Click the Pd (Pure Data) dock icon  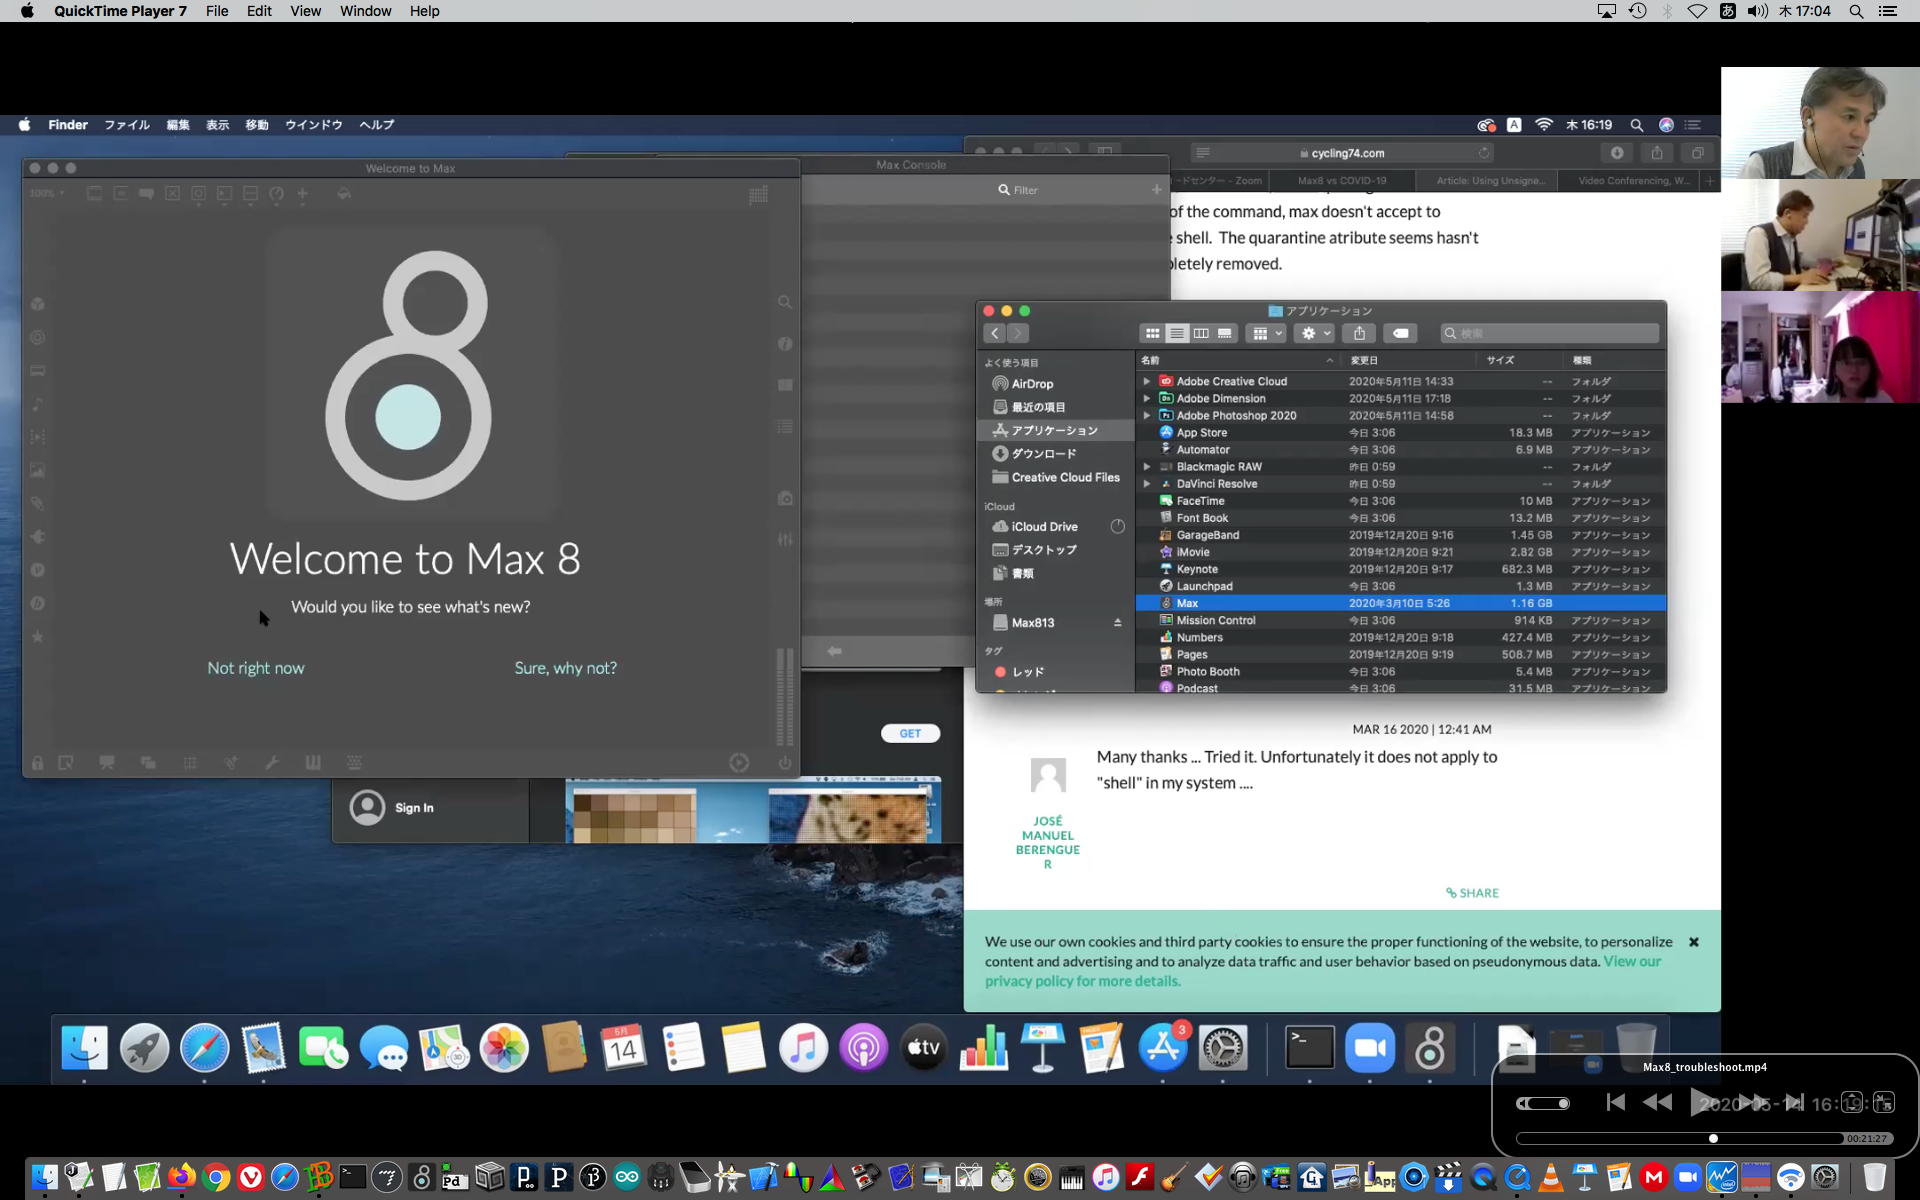[455, 1177]
